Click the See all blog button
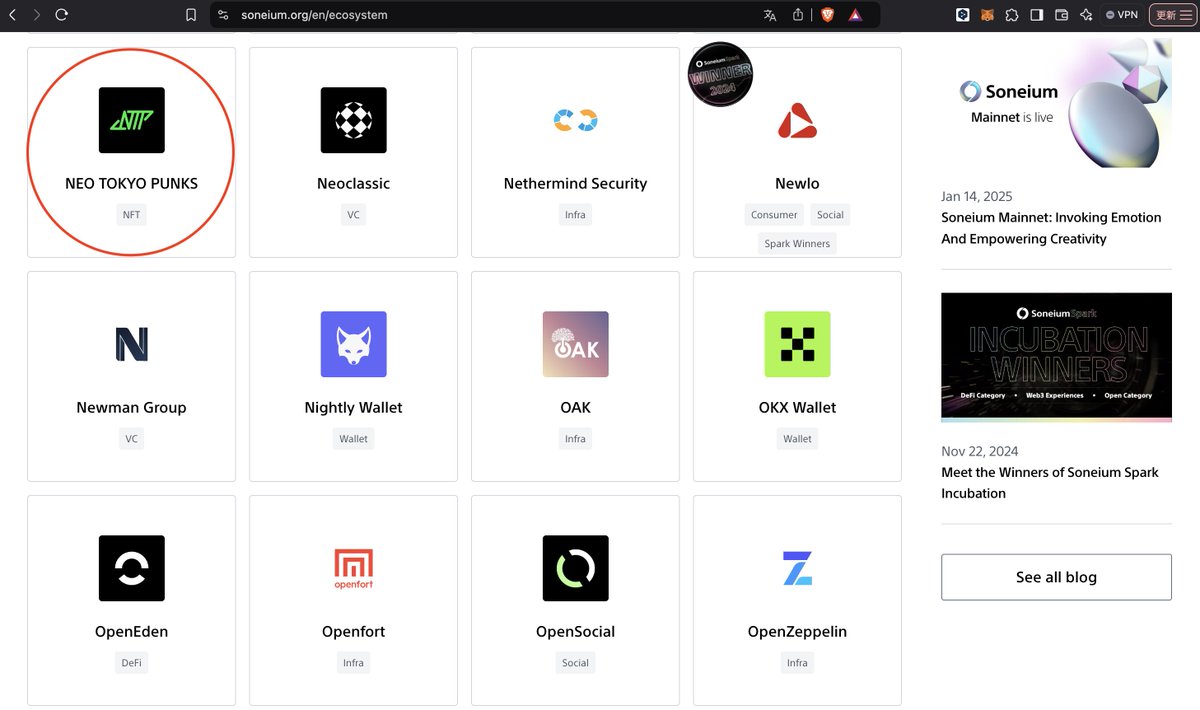This screenshot has width=1200, height=710. 1056,577
